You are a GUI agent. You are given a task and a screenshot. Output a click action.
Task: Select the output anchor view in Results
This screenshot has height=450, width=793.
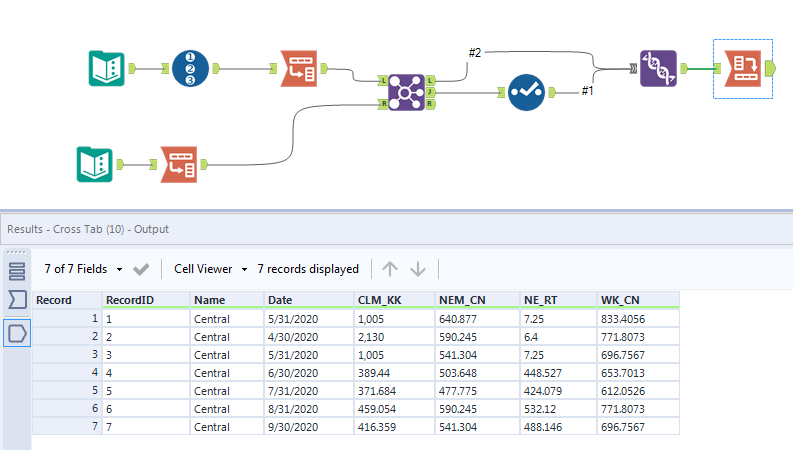click(x=17, y=333)
